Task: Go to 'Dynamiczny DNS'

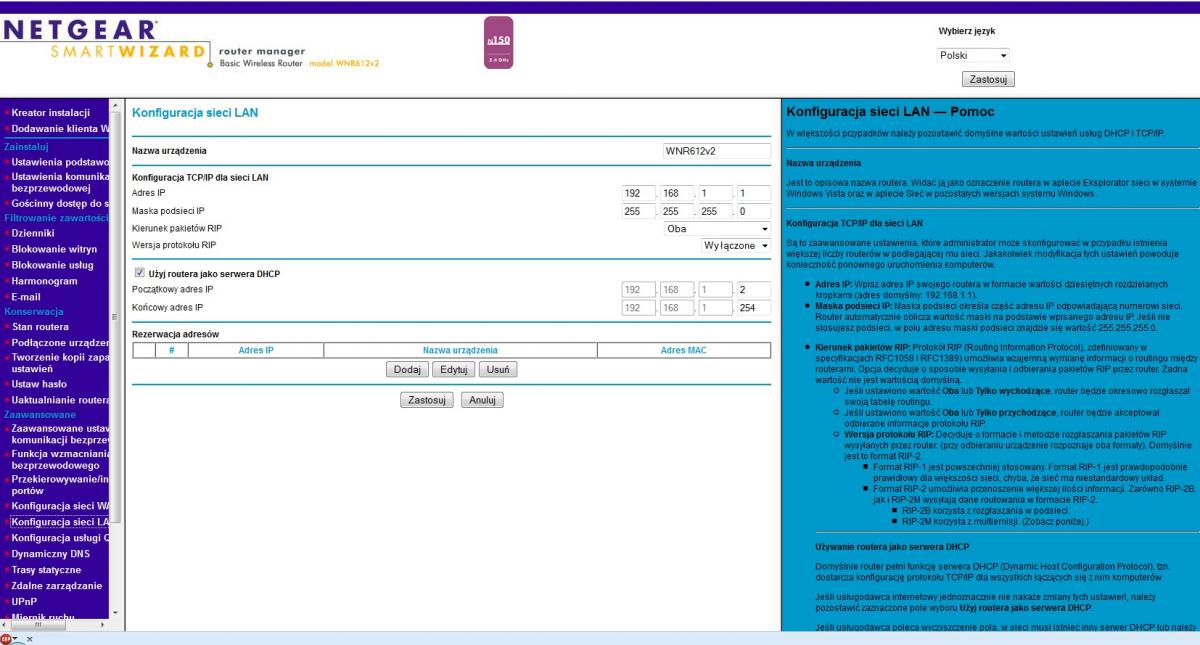Action: pyautogui.click(x=53, y=554)
